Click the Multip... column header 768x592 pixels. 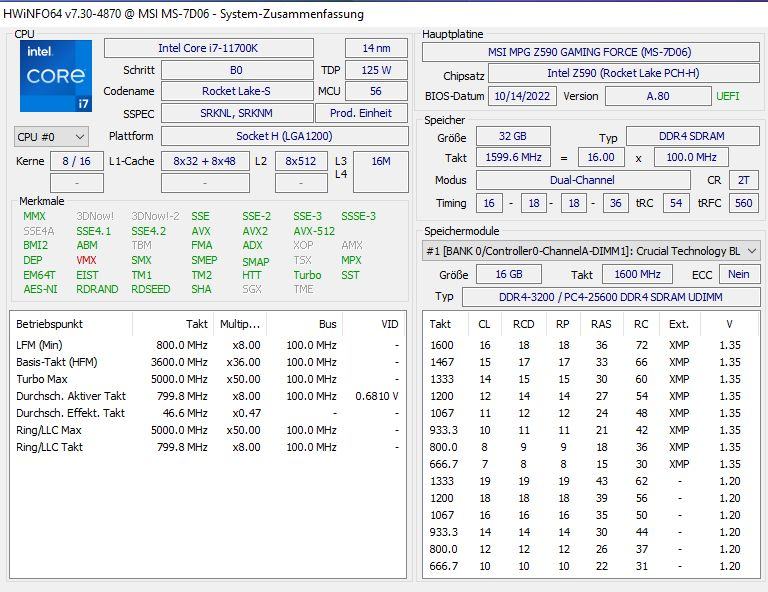click(x=240, y=324)
